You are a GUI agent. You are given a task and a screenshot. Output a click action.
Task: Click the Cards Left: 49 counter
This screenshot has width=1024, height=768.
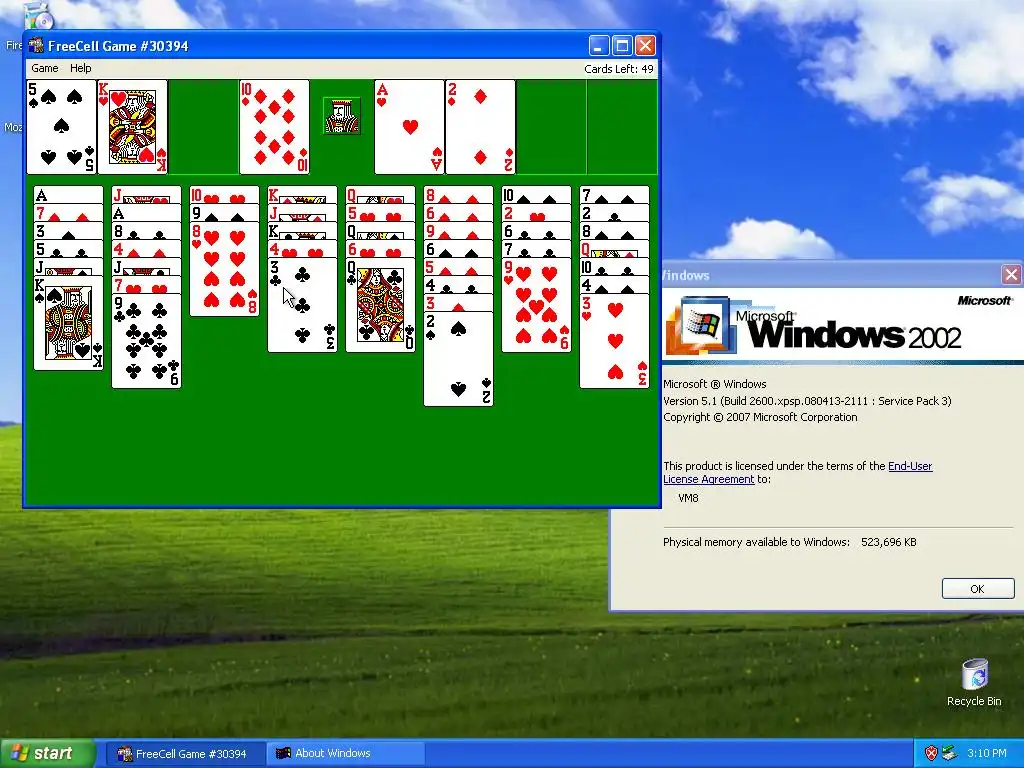click(x=618, y=69)
